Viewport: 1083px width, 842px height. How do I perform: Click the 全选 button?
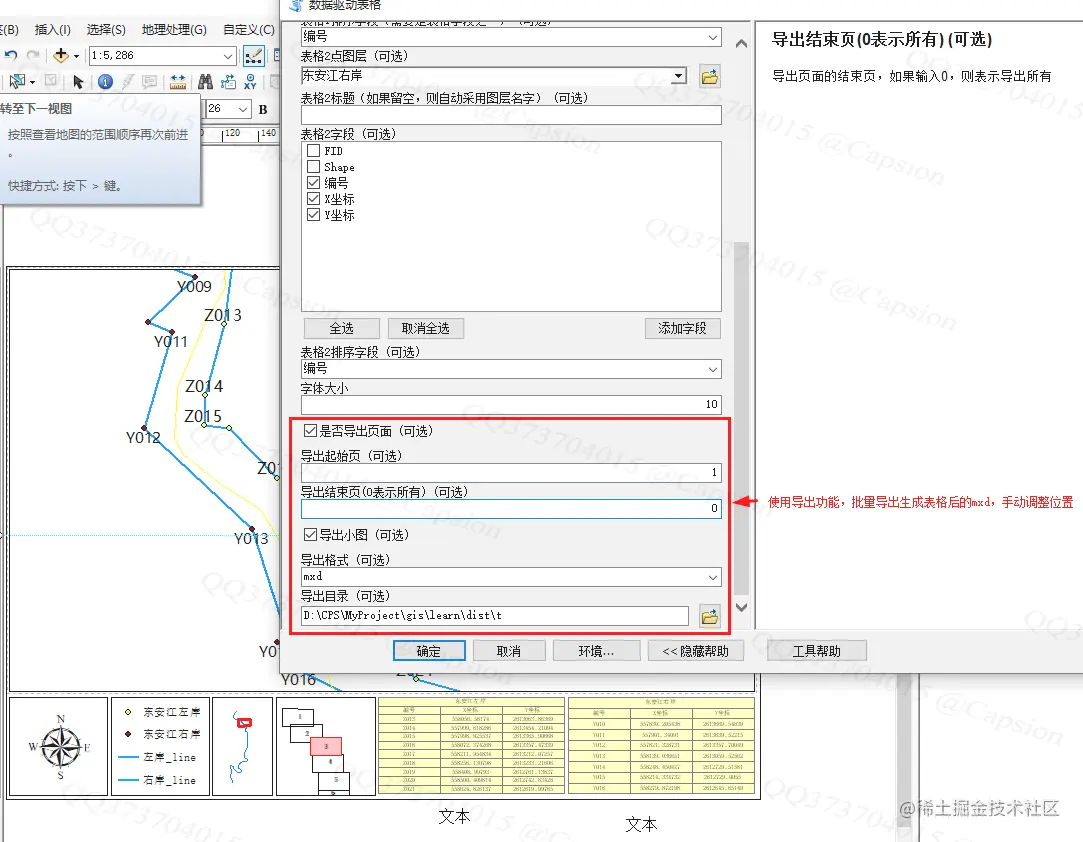[341, 328]
